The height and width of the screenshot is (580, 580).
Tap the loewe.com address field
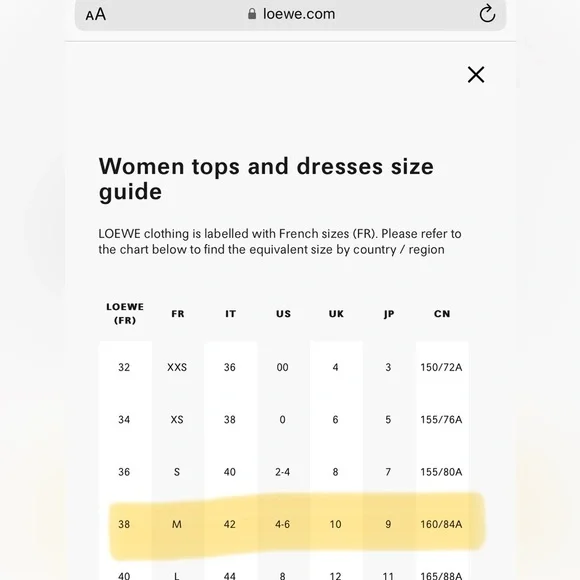click(x=290, y=15)
